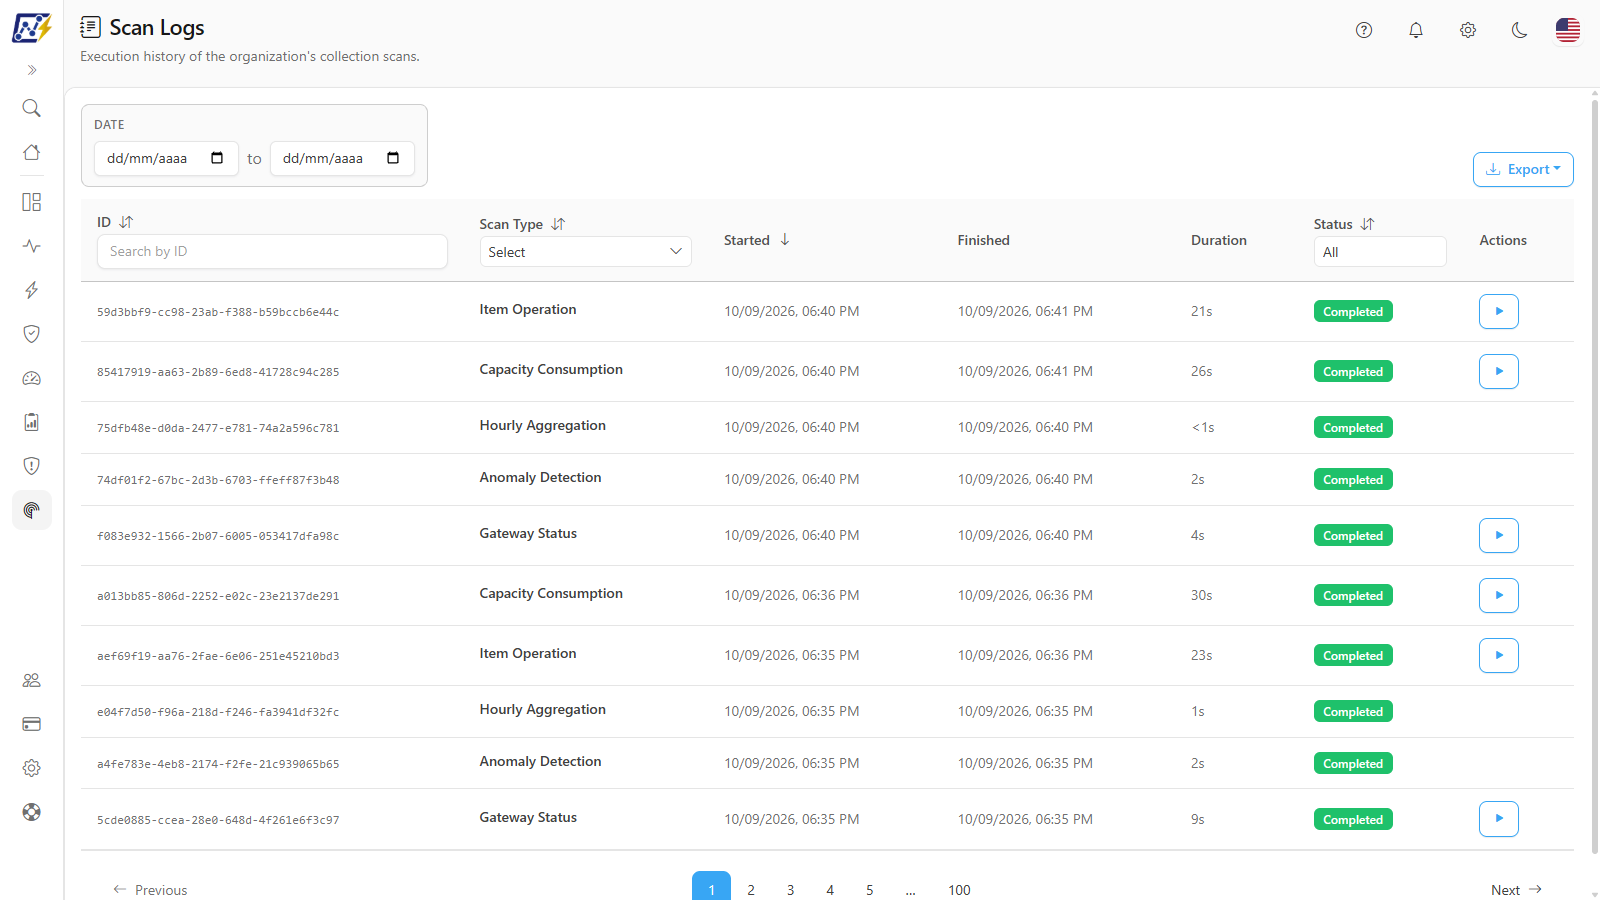Click the Next page link
1600x900 pixels.
pos(1517,889)
